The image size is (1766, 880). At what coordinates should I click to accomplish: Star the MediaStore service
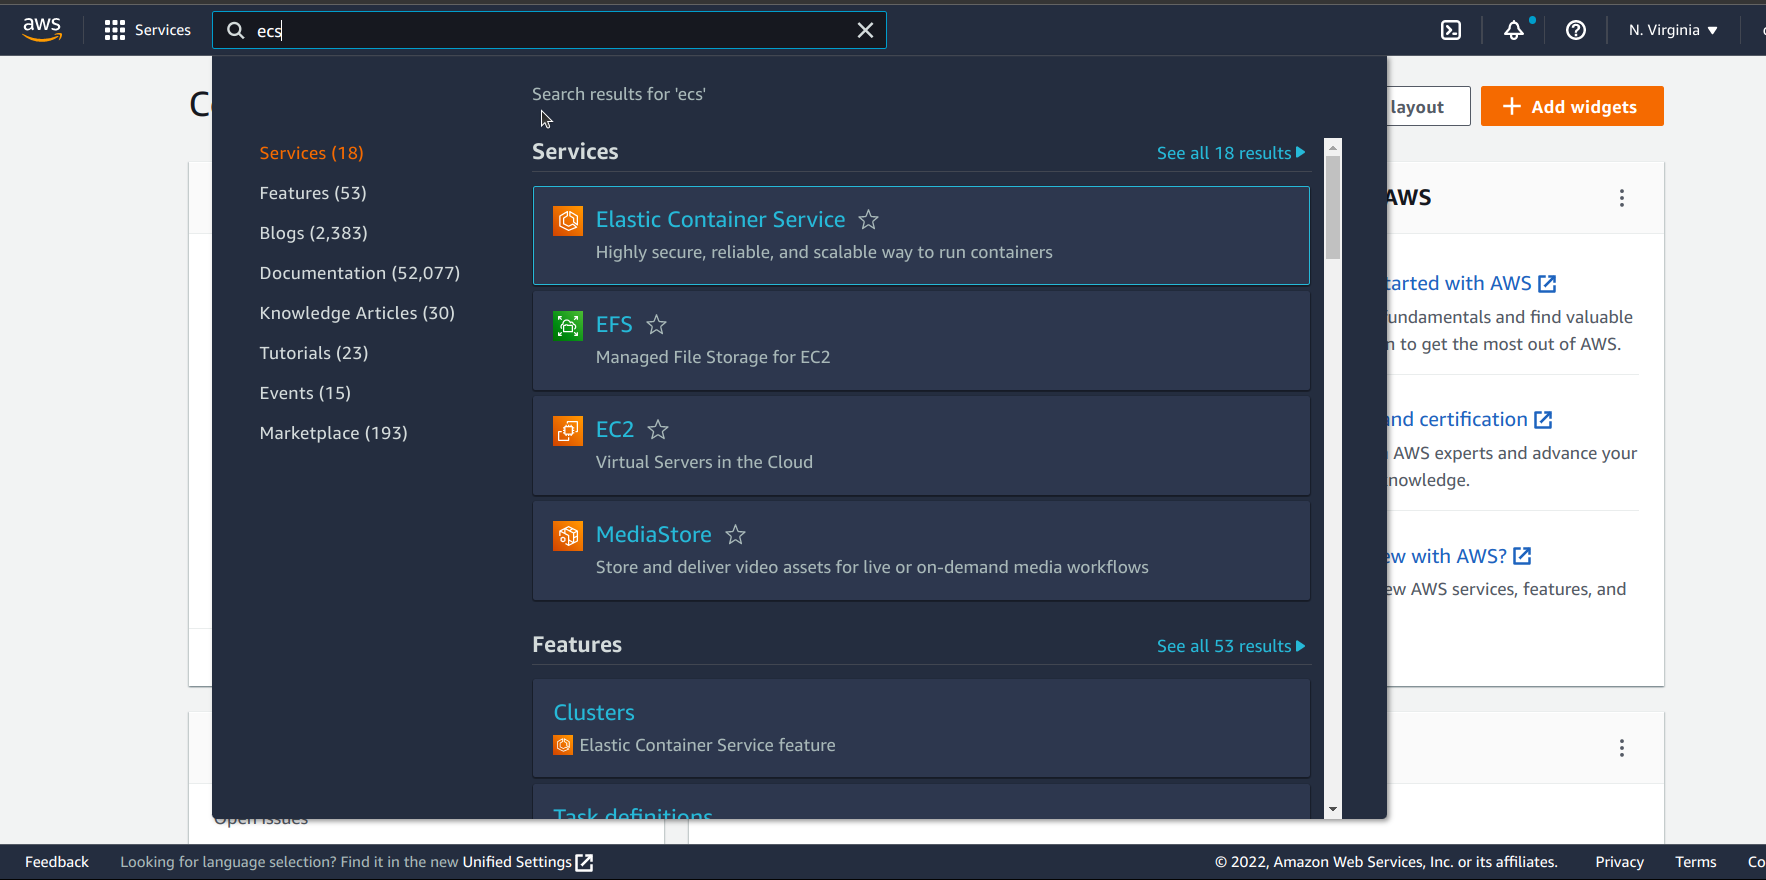click(735, 535)
